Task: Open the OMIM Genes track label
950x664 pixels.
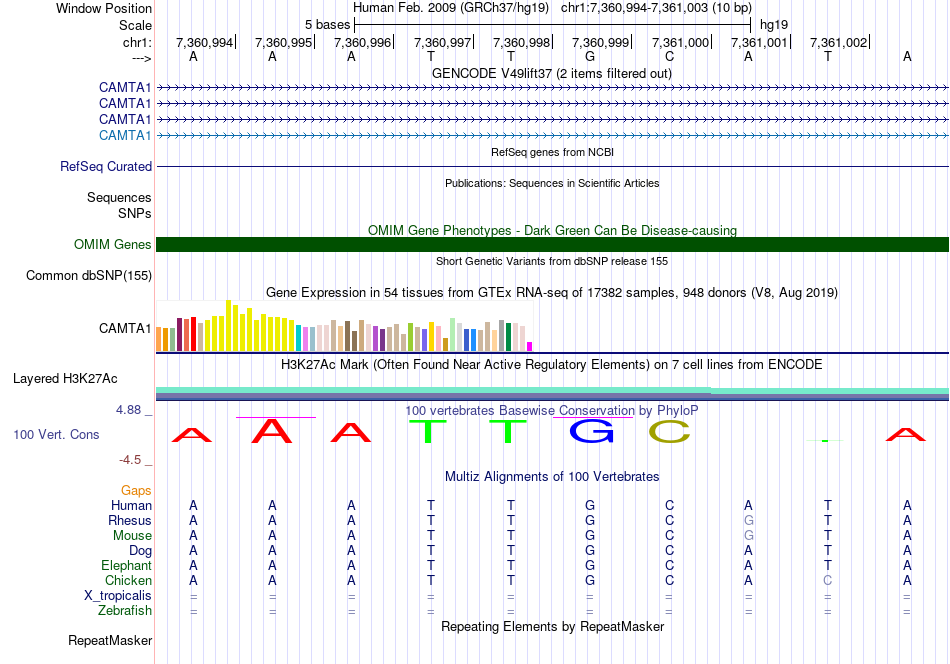Action: click(113, 244)
